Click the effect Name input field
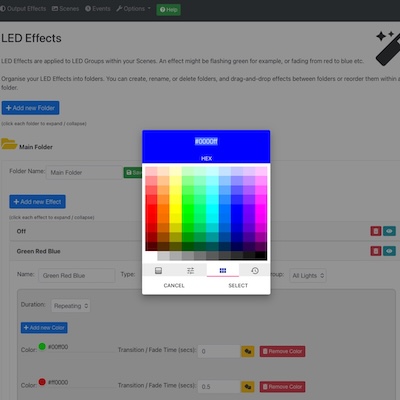Image resolution: width=400 pixels, height=400 pixels. pyautogui.click(x=77, y=276)
